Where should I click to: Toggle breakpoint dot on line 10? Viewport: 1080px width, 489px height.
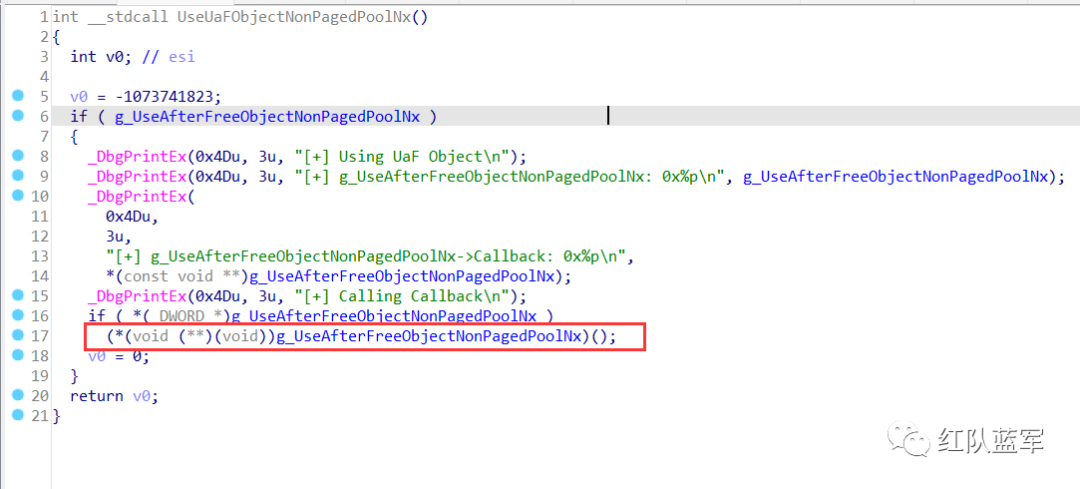(x=18, y=196)
